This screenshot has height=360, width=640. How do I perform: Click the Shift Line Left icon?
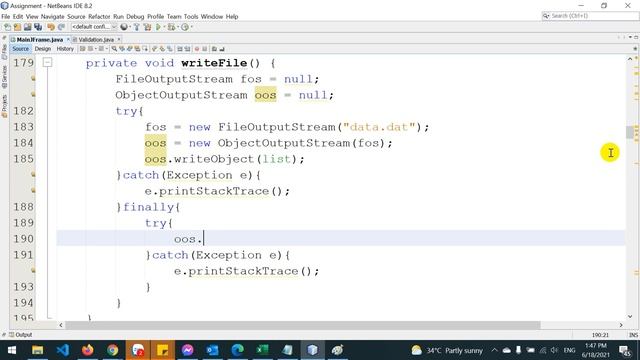point(180,49)
